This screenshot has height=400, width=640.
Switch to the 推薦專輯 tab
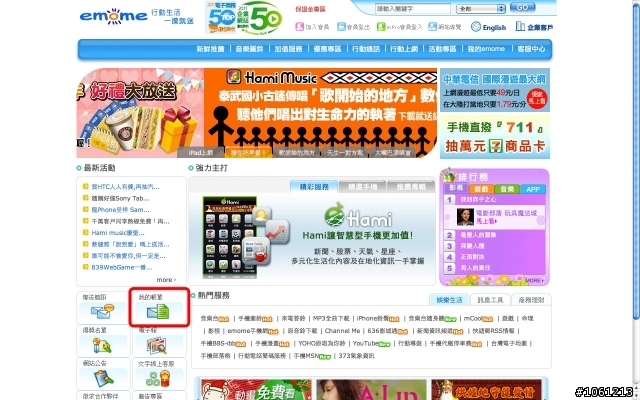(411, 187)
